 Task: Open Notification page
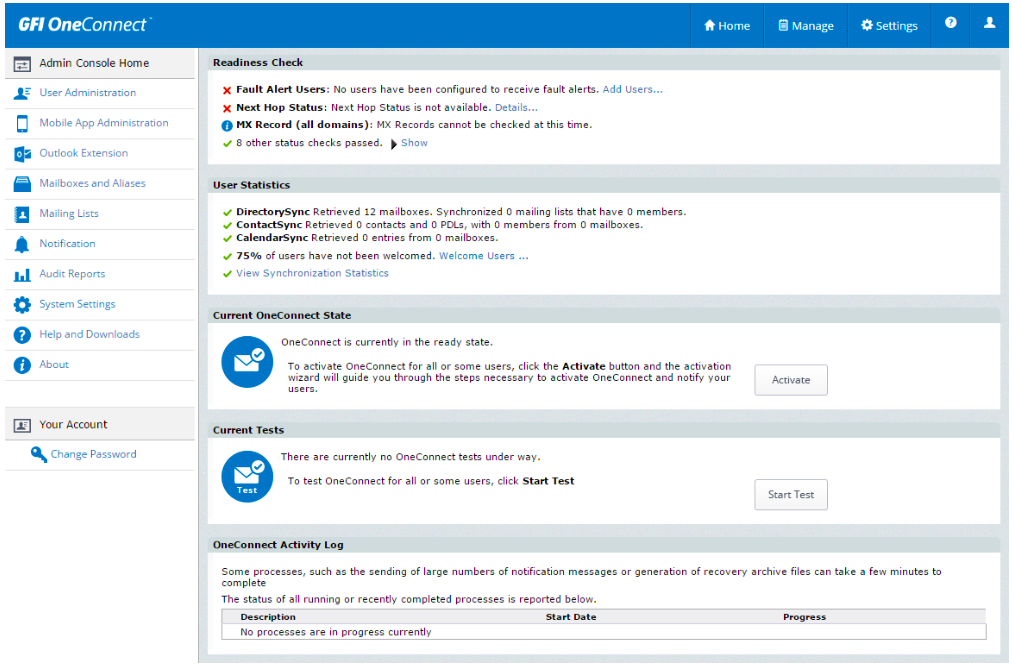pos(67,244)
